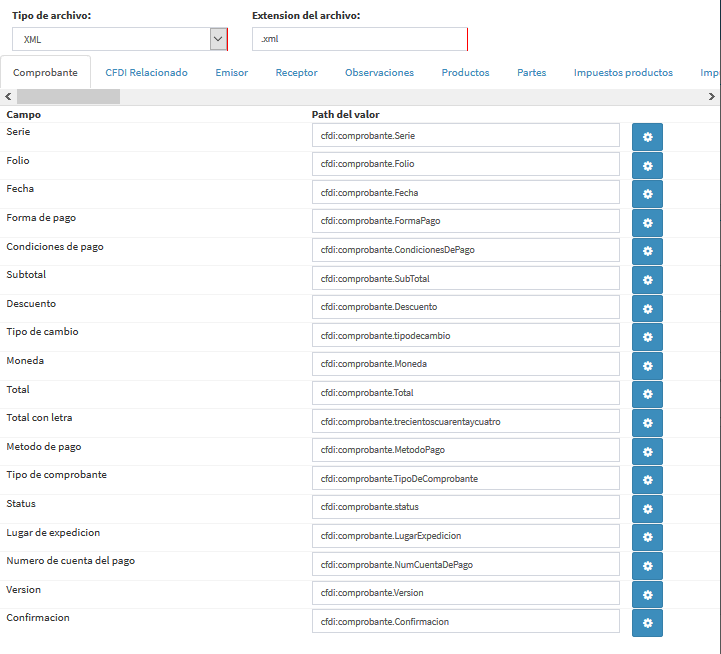Open gear options for Status field
The height and width of the screenshot is (654, 721).
click(x=647, y=508)
